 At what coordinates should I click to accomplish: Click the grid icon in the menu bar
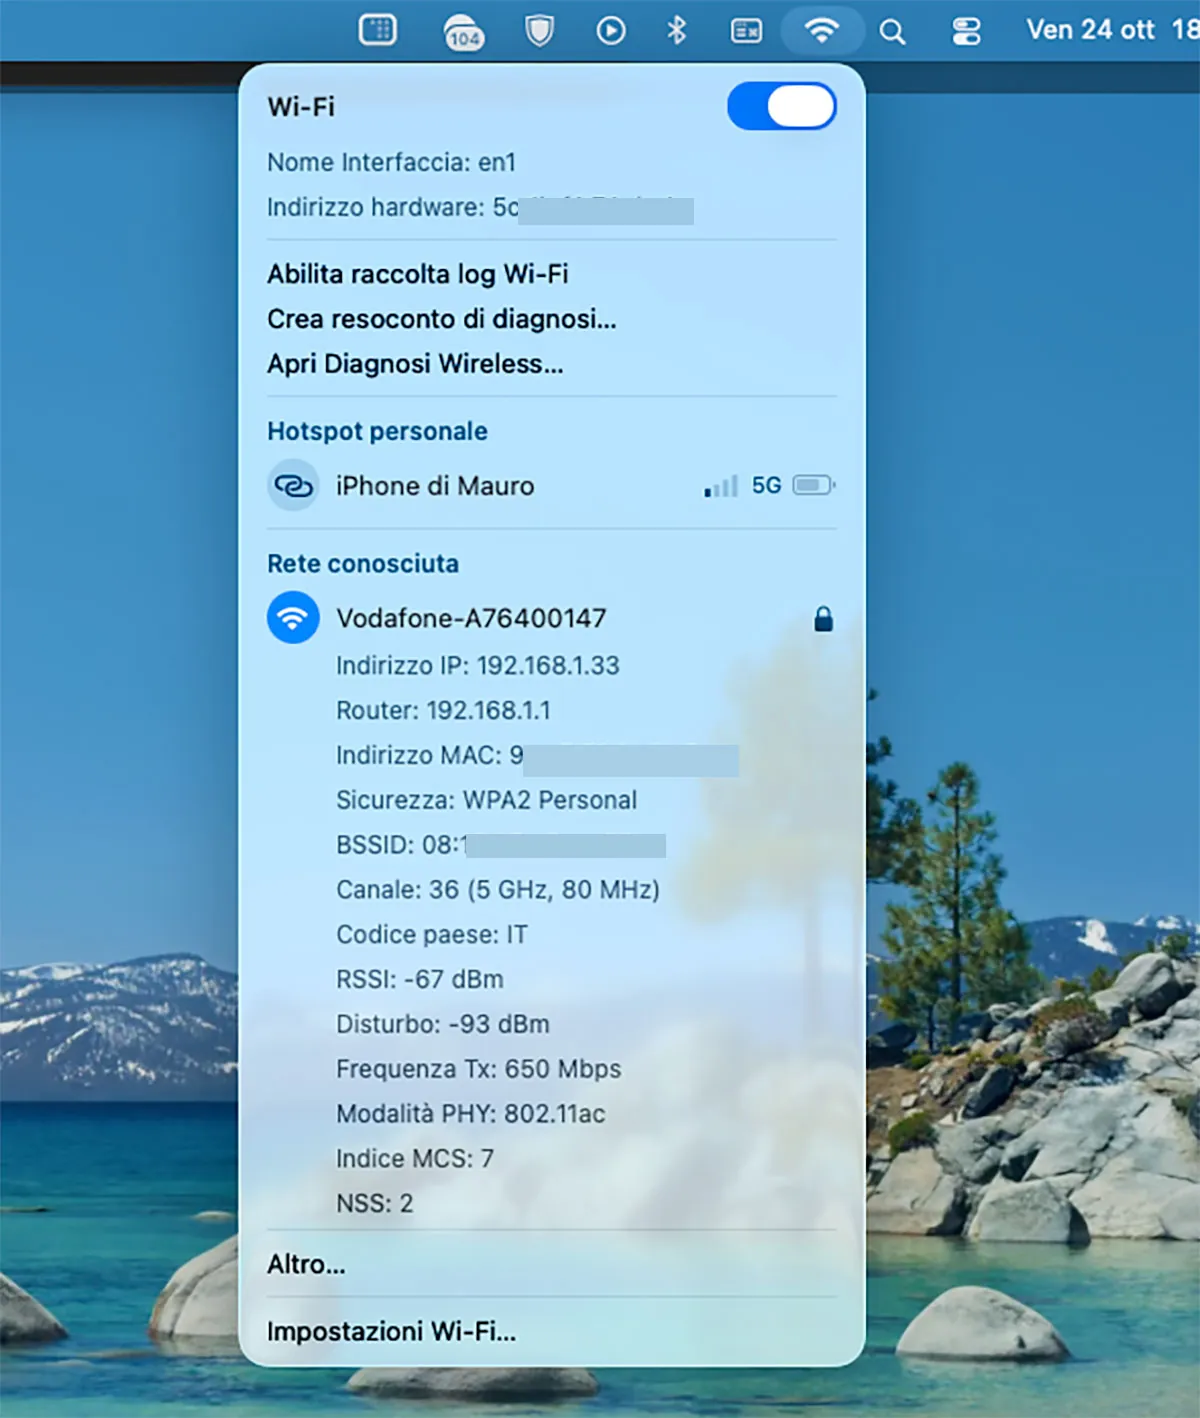pos(379,30)
